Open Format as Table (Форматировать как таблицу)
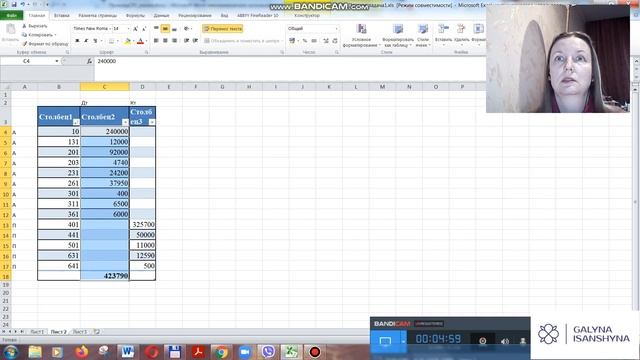 click(398, 35)
